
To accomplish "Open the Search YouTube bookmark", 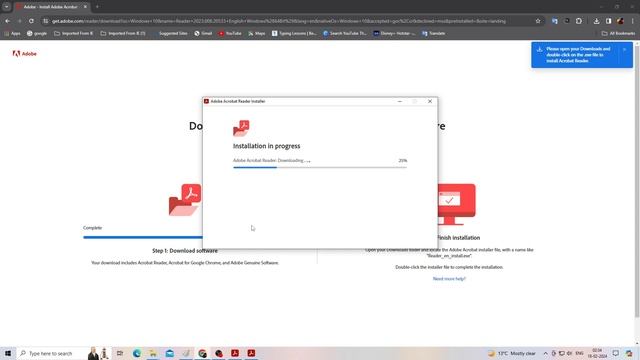I will pos(345,33).
